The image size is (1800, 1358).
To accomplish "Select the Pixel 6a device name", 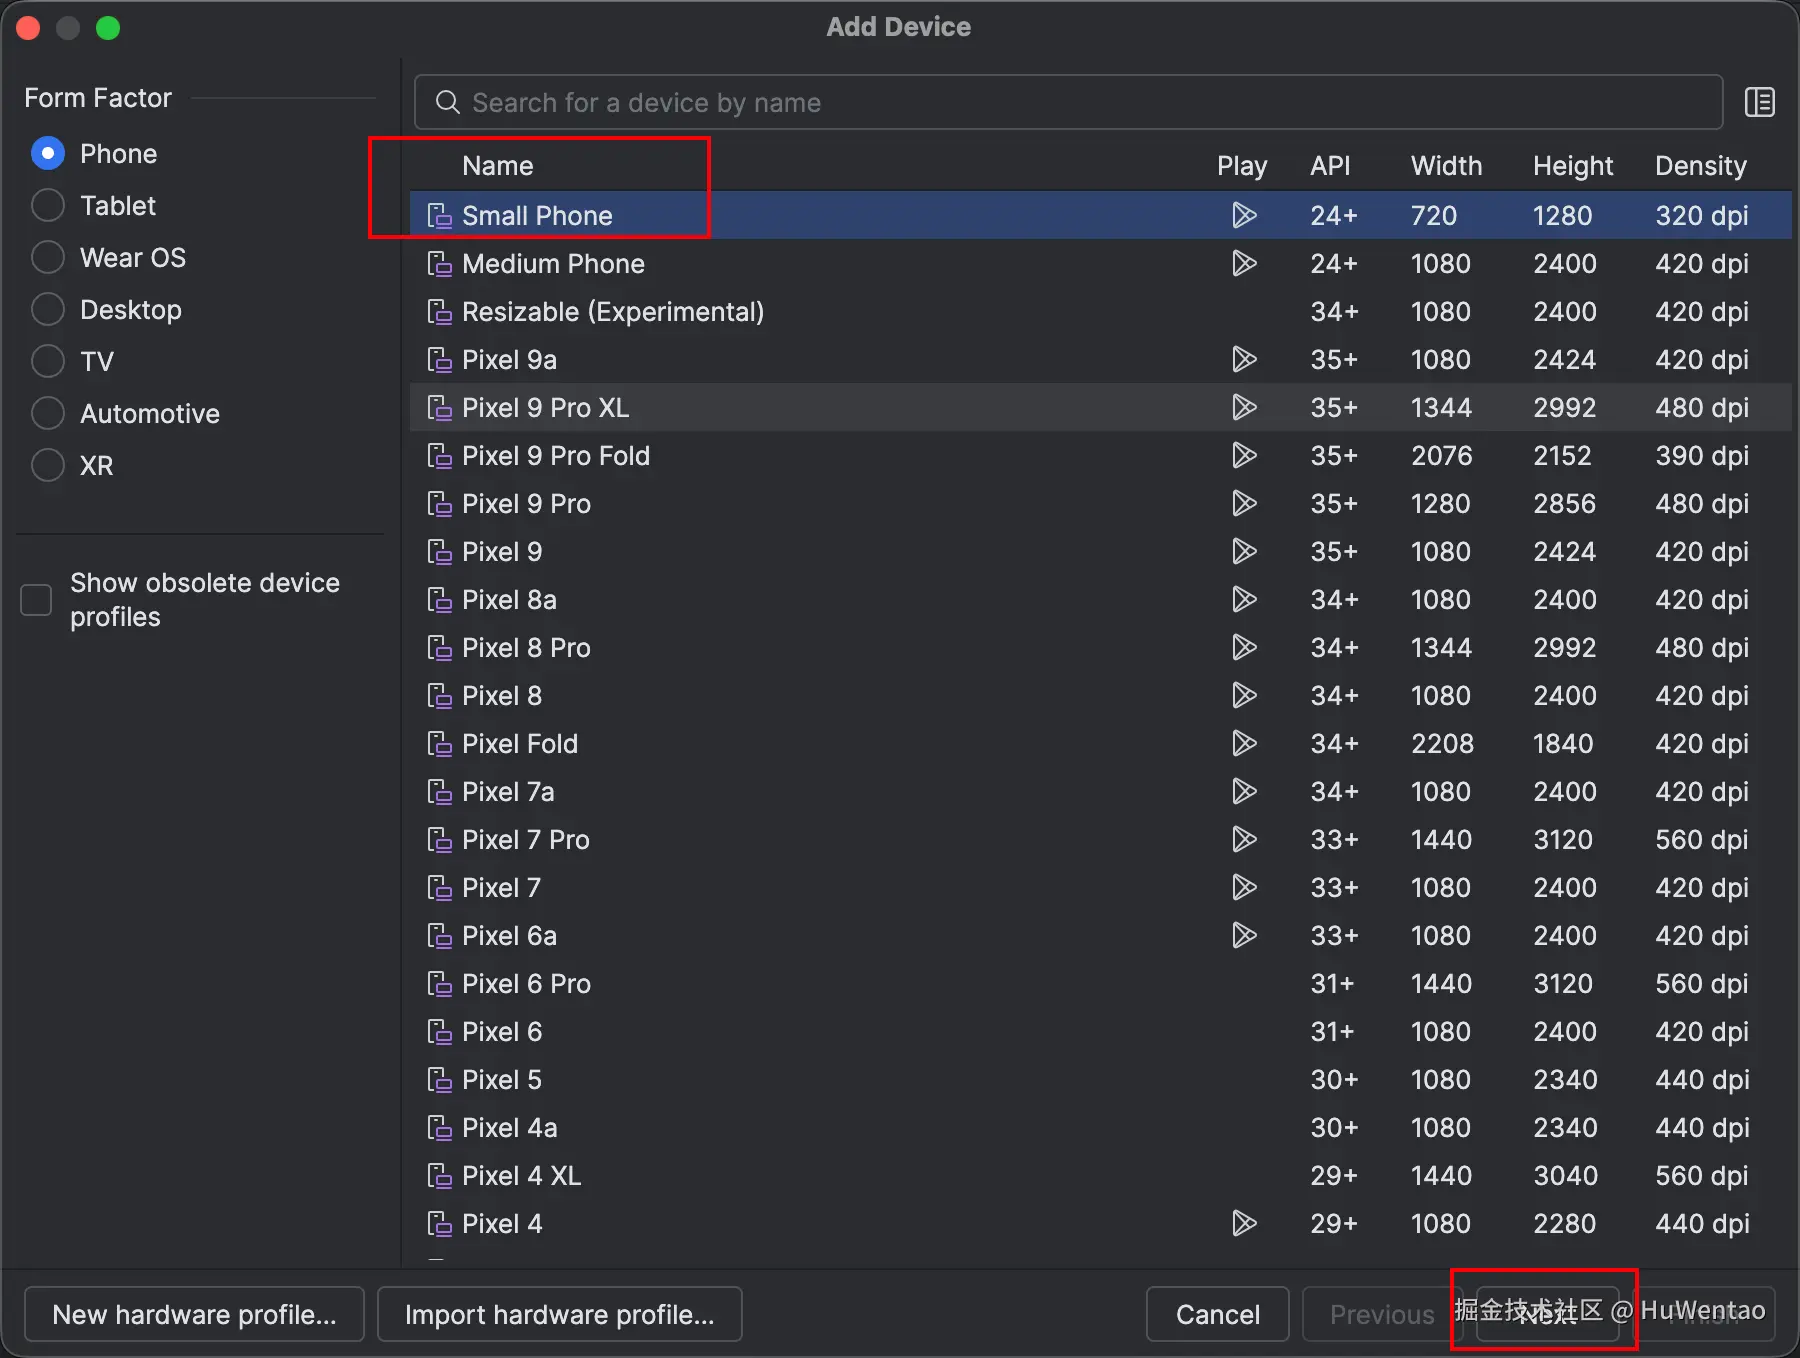I will [509, 936].
